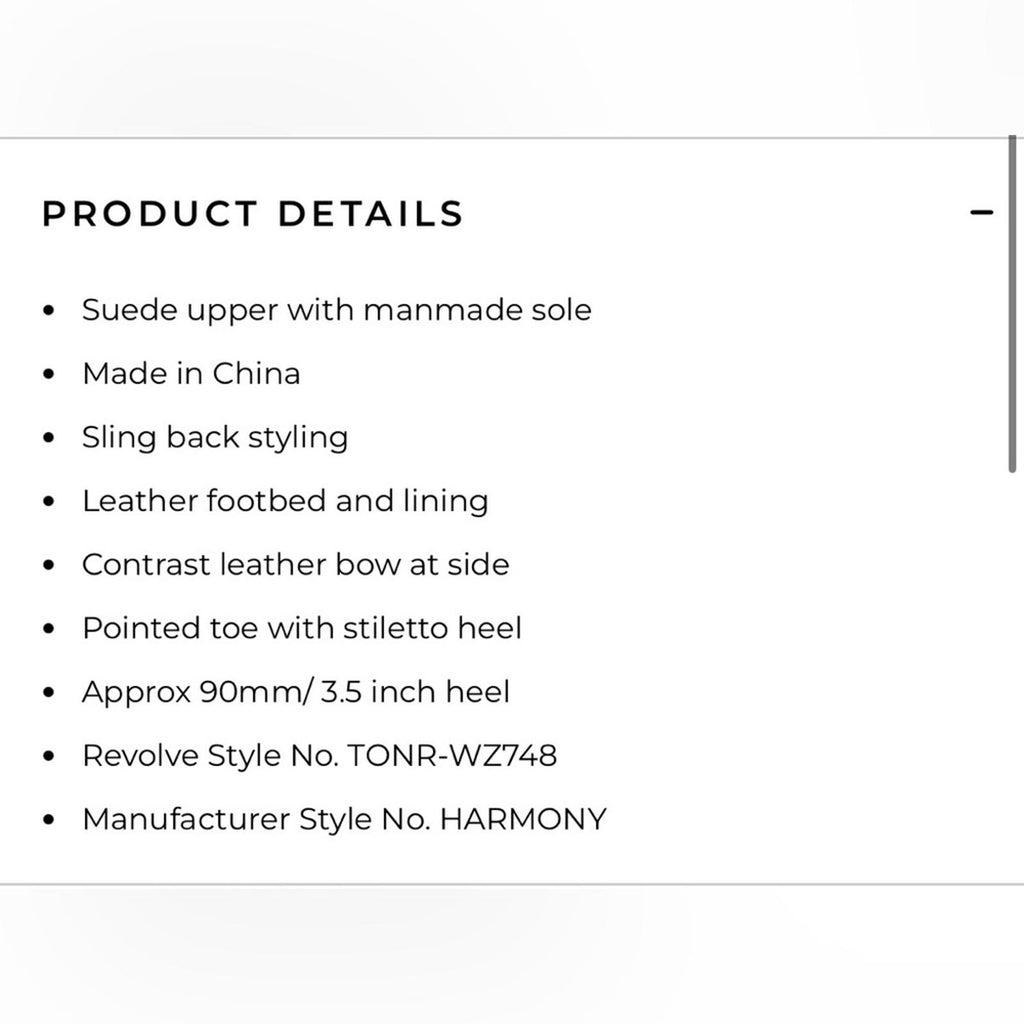Click the 'Contrast leather bow at side' entry

tap(297, 565)
